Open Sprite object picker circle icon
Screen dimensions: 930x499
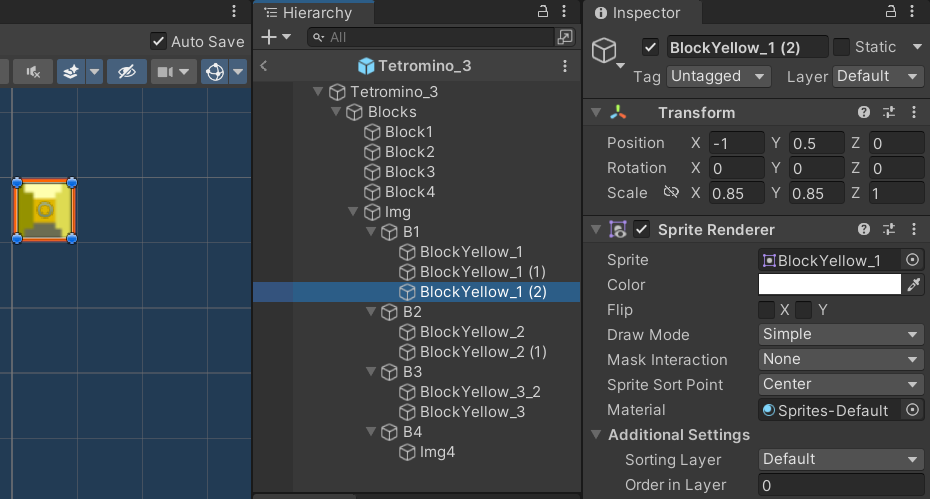[912, 260]
